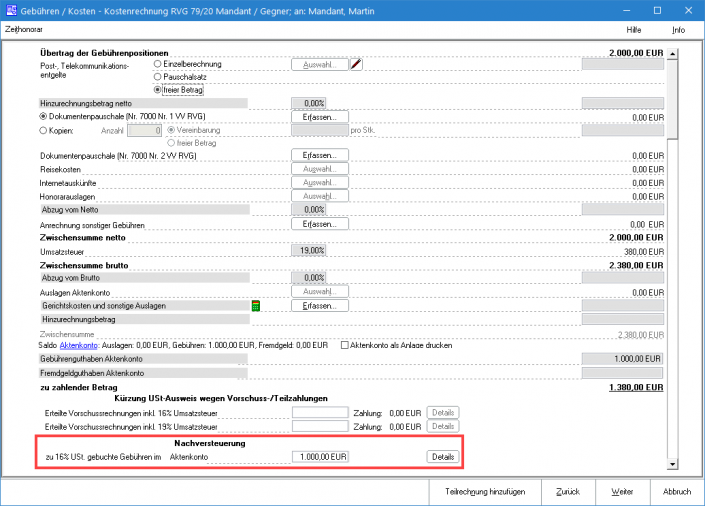Open the Zeithonorar menu

(x=24, y=30)
